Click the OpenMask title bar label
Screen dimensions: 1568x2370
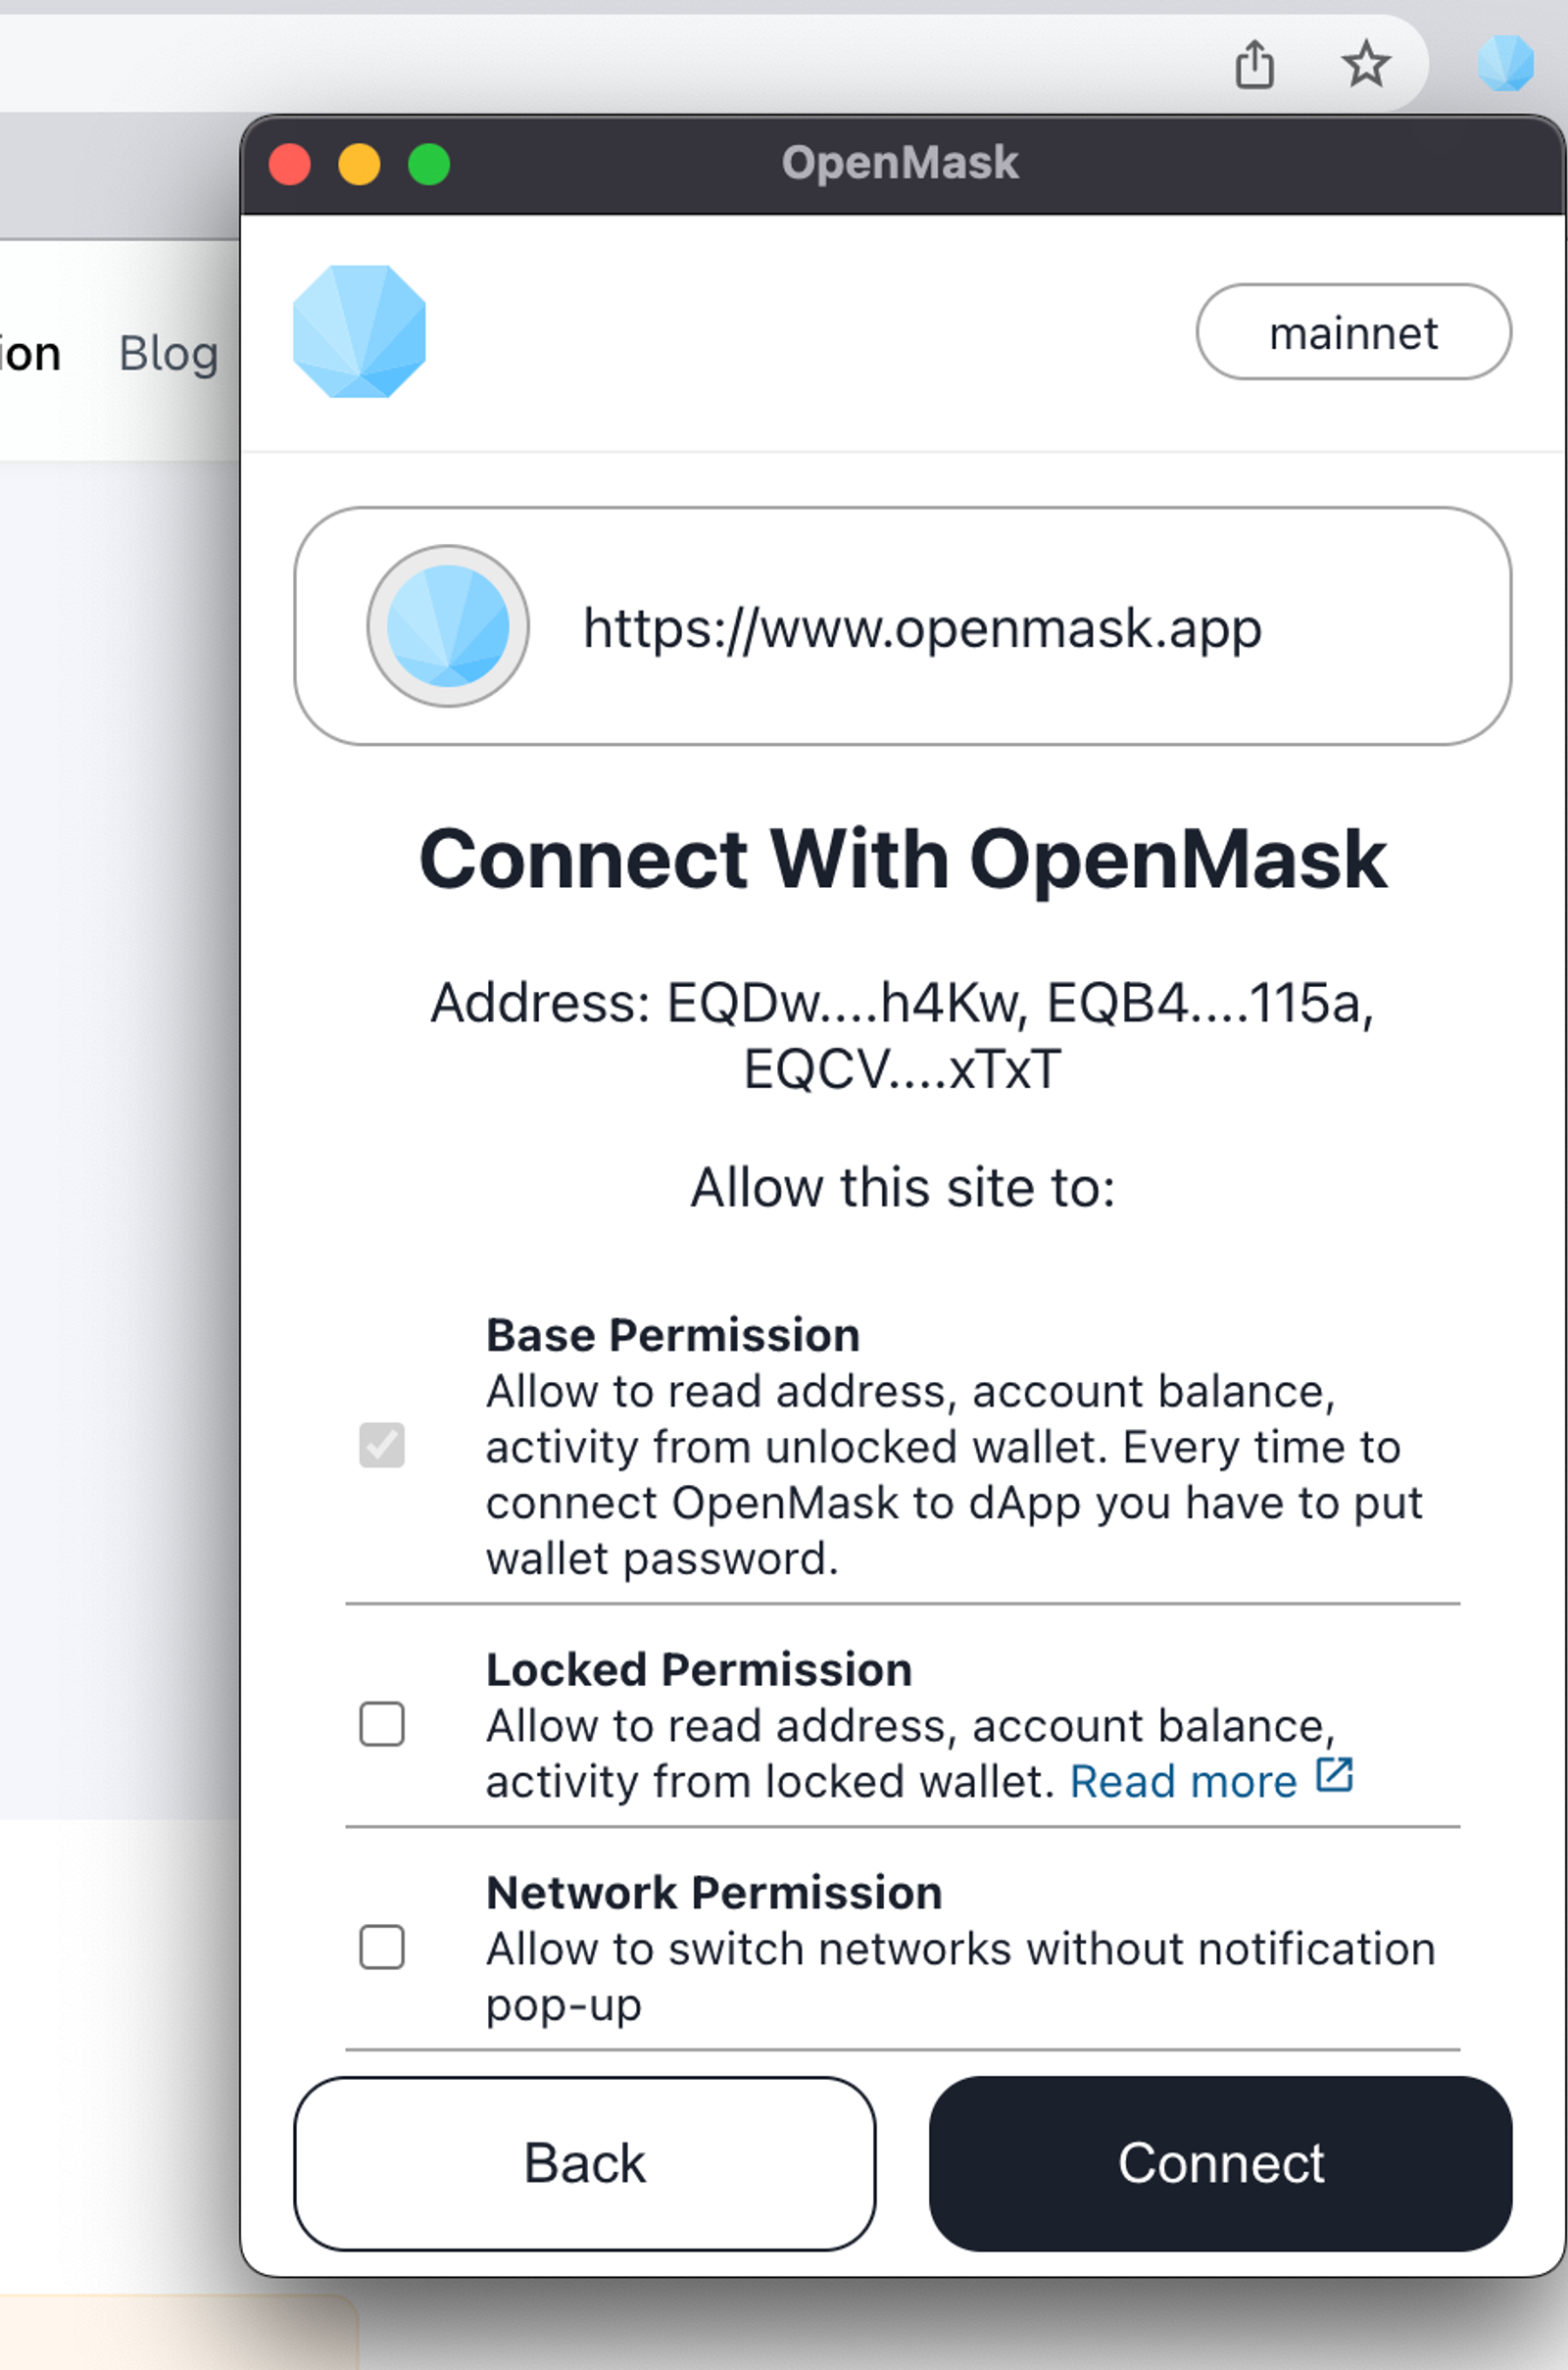coord(901,161)
